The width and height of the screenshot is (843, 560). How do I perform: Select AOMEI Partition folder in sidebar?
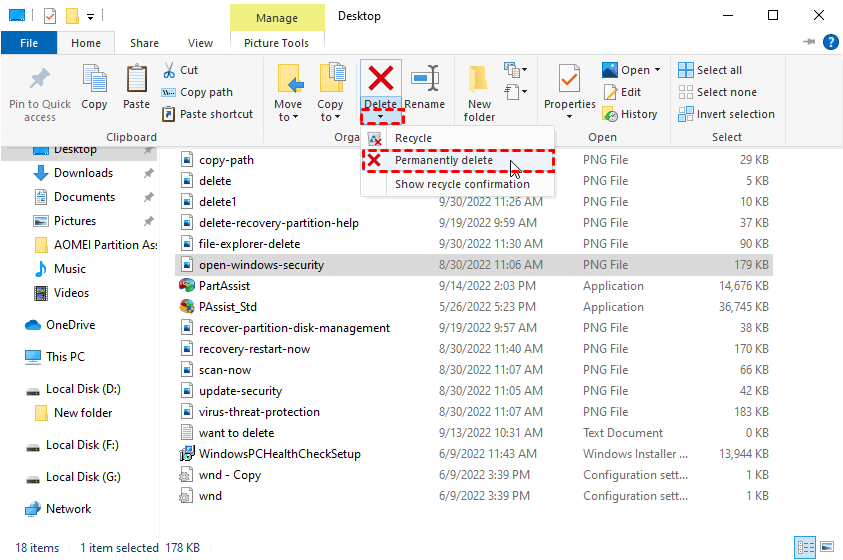(x=95, y=245)
